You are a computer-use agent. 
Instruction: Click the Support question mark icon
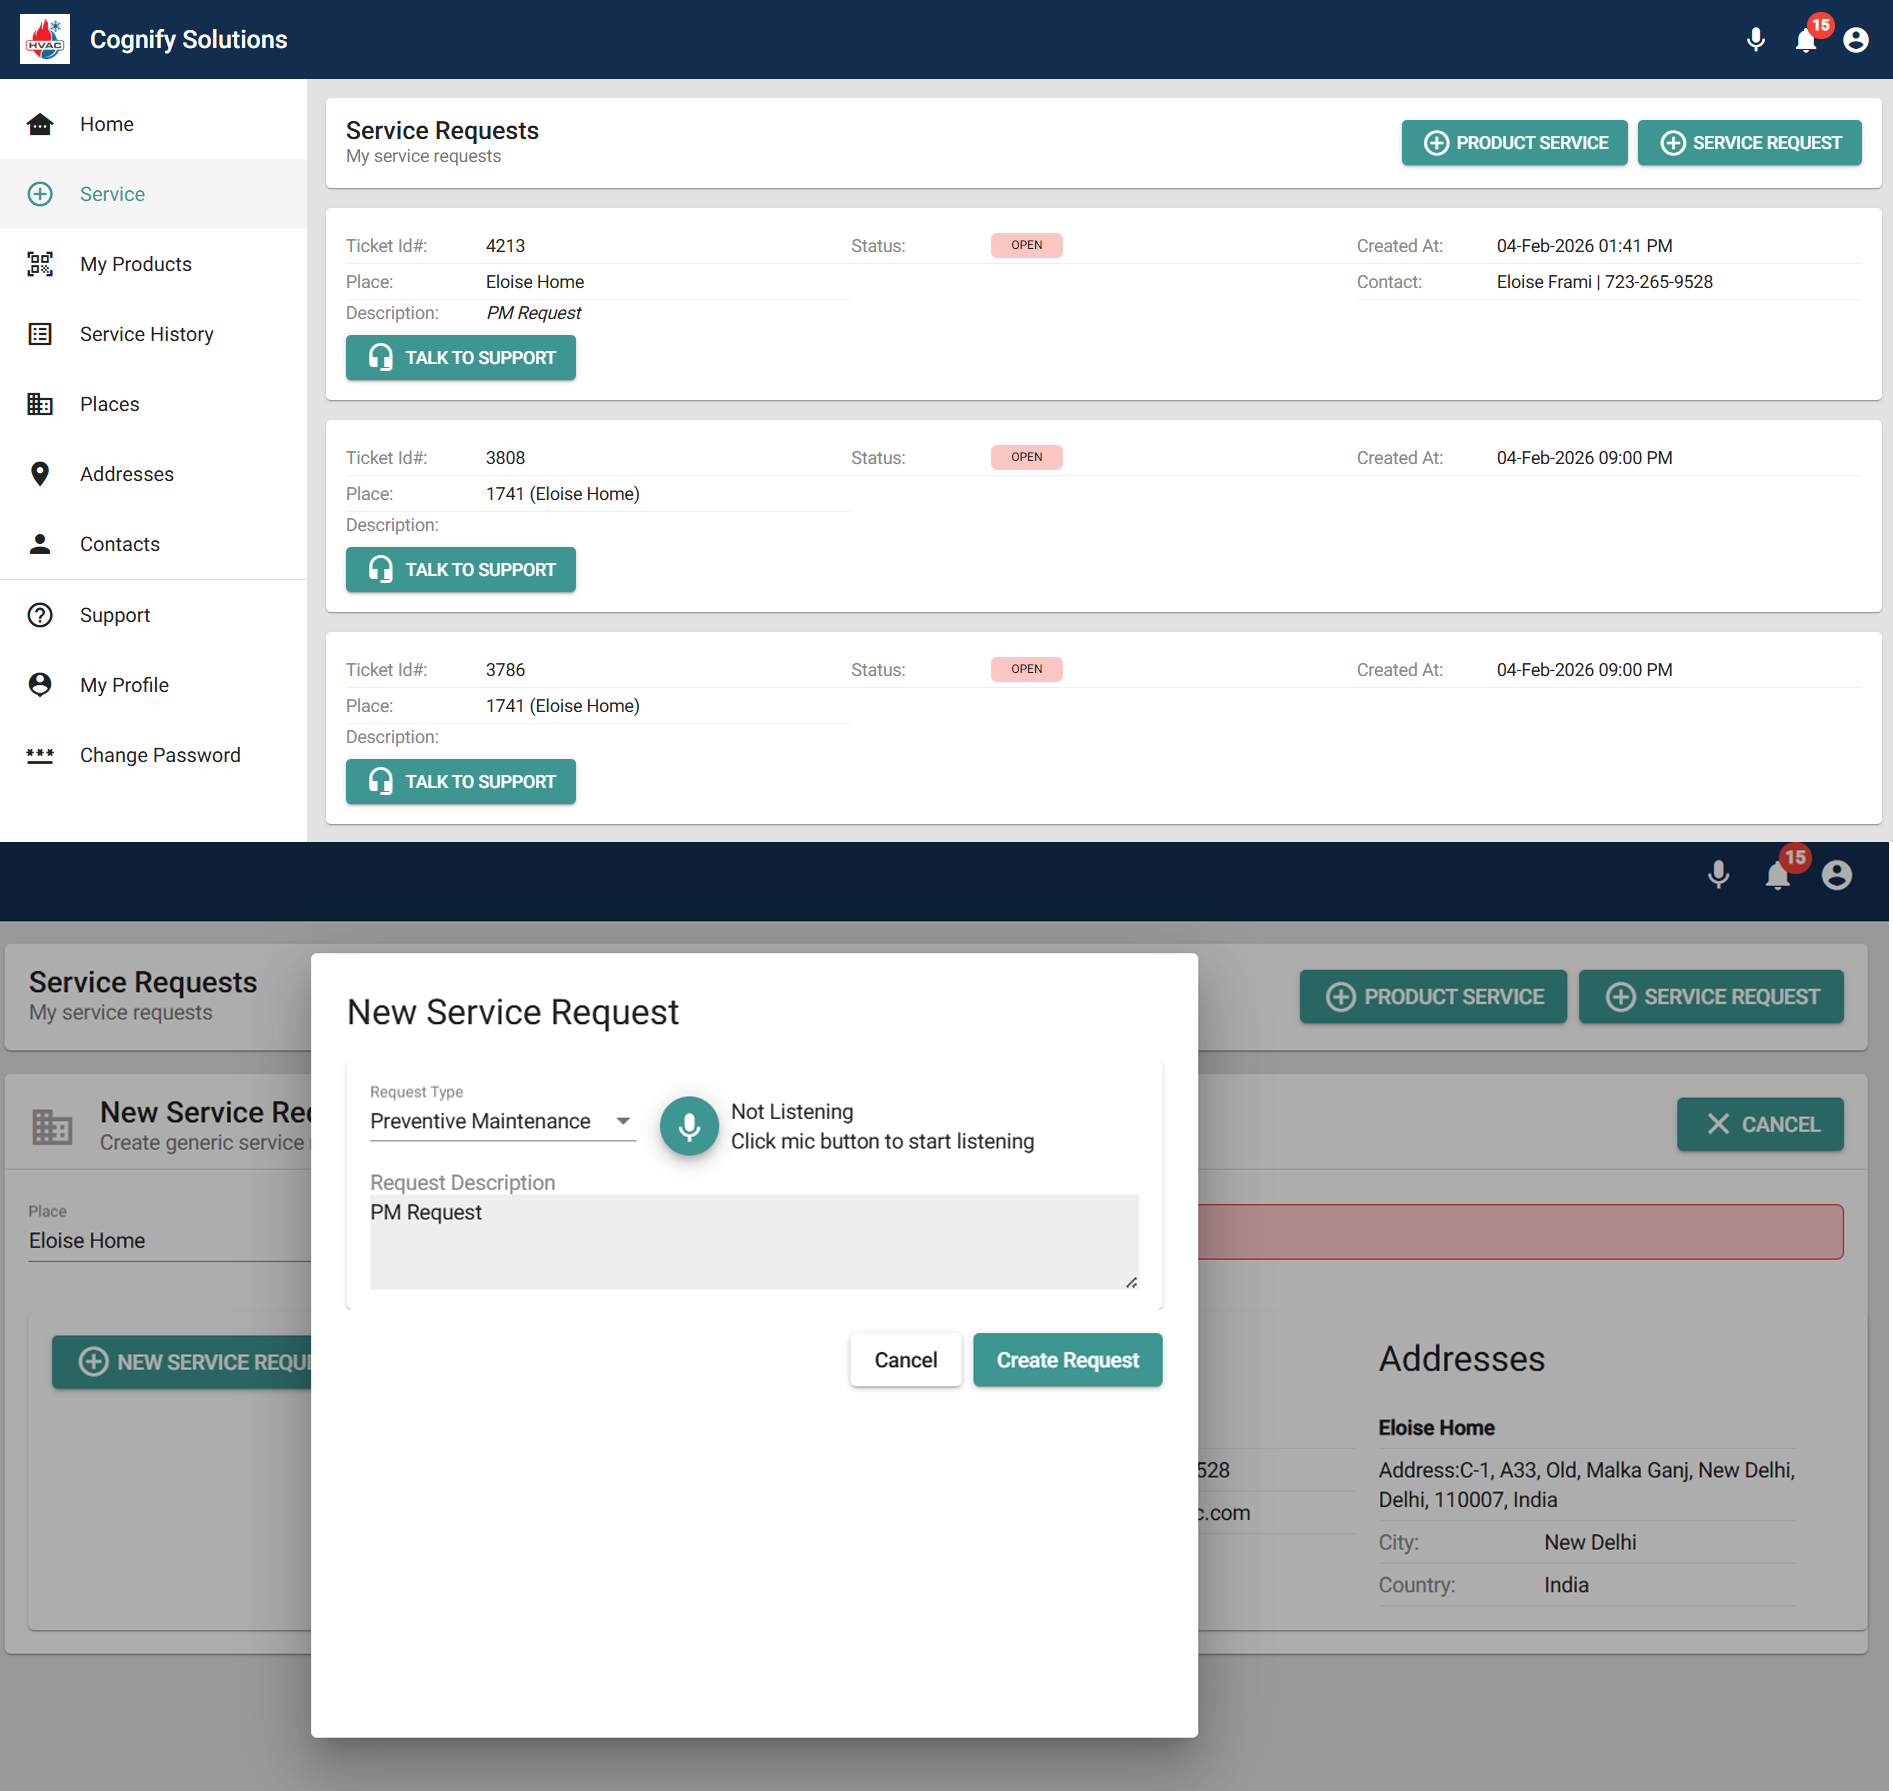tap(40, 615)
